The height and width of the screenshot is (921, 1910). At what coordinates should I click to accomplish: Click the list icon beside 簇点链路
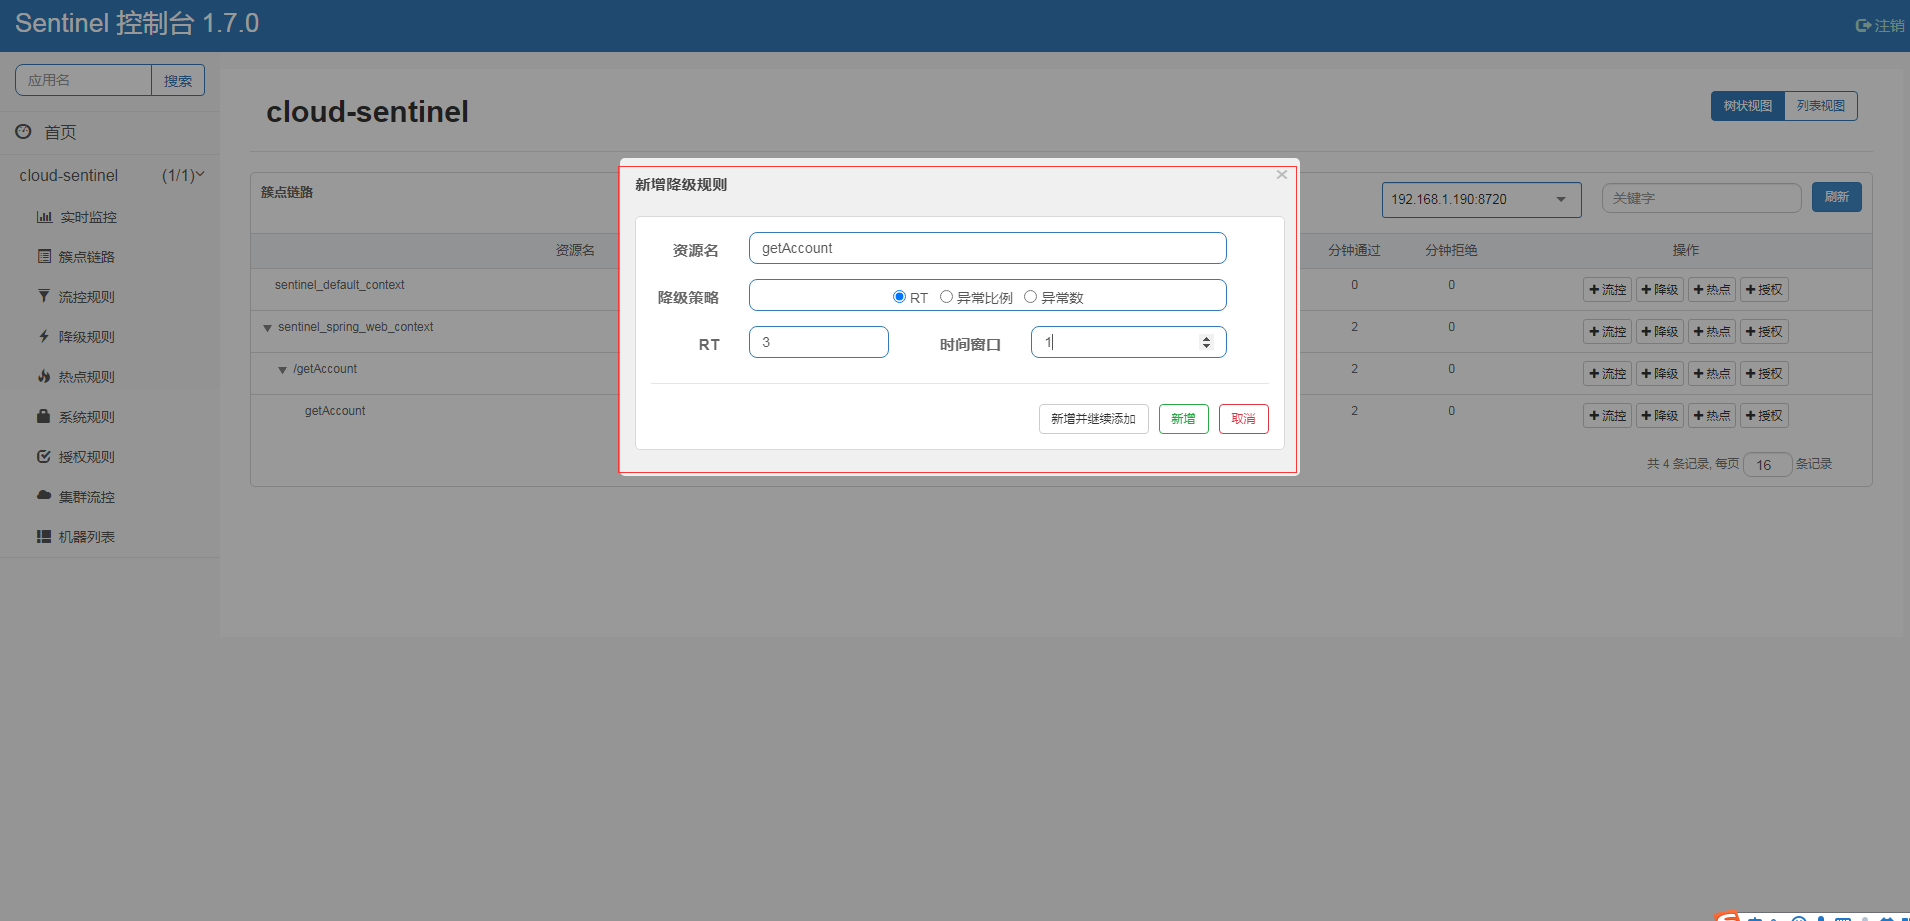point(44,256)
